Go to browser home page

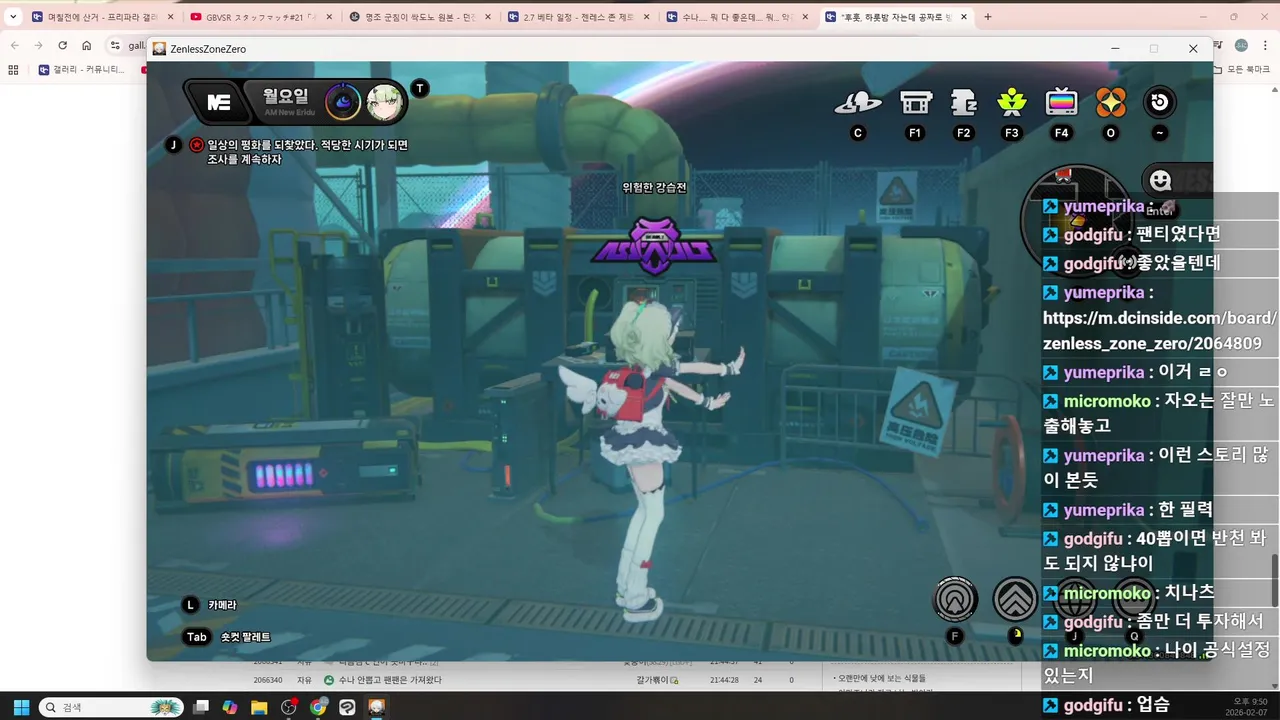pyautogui.click(x=87, y=46)
